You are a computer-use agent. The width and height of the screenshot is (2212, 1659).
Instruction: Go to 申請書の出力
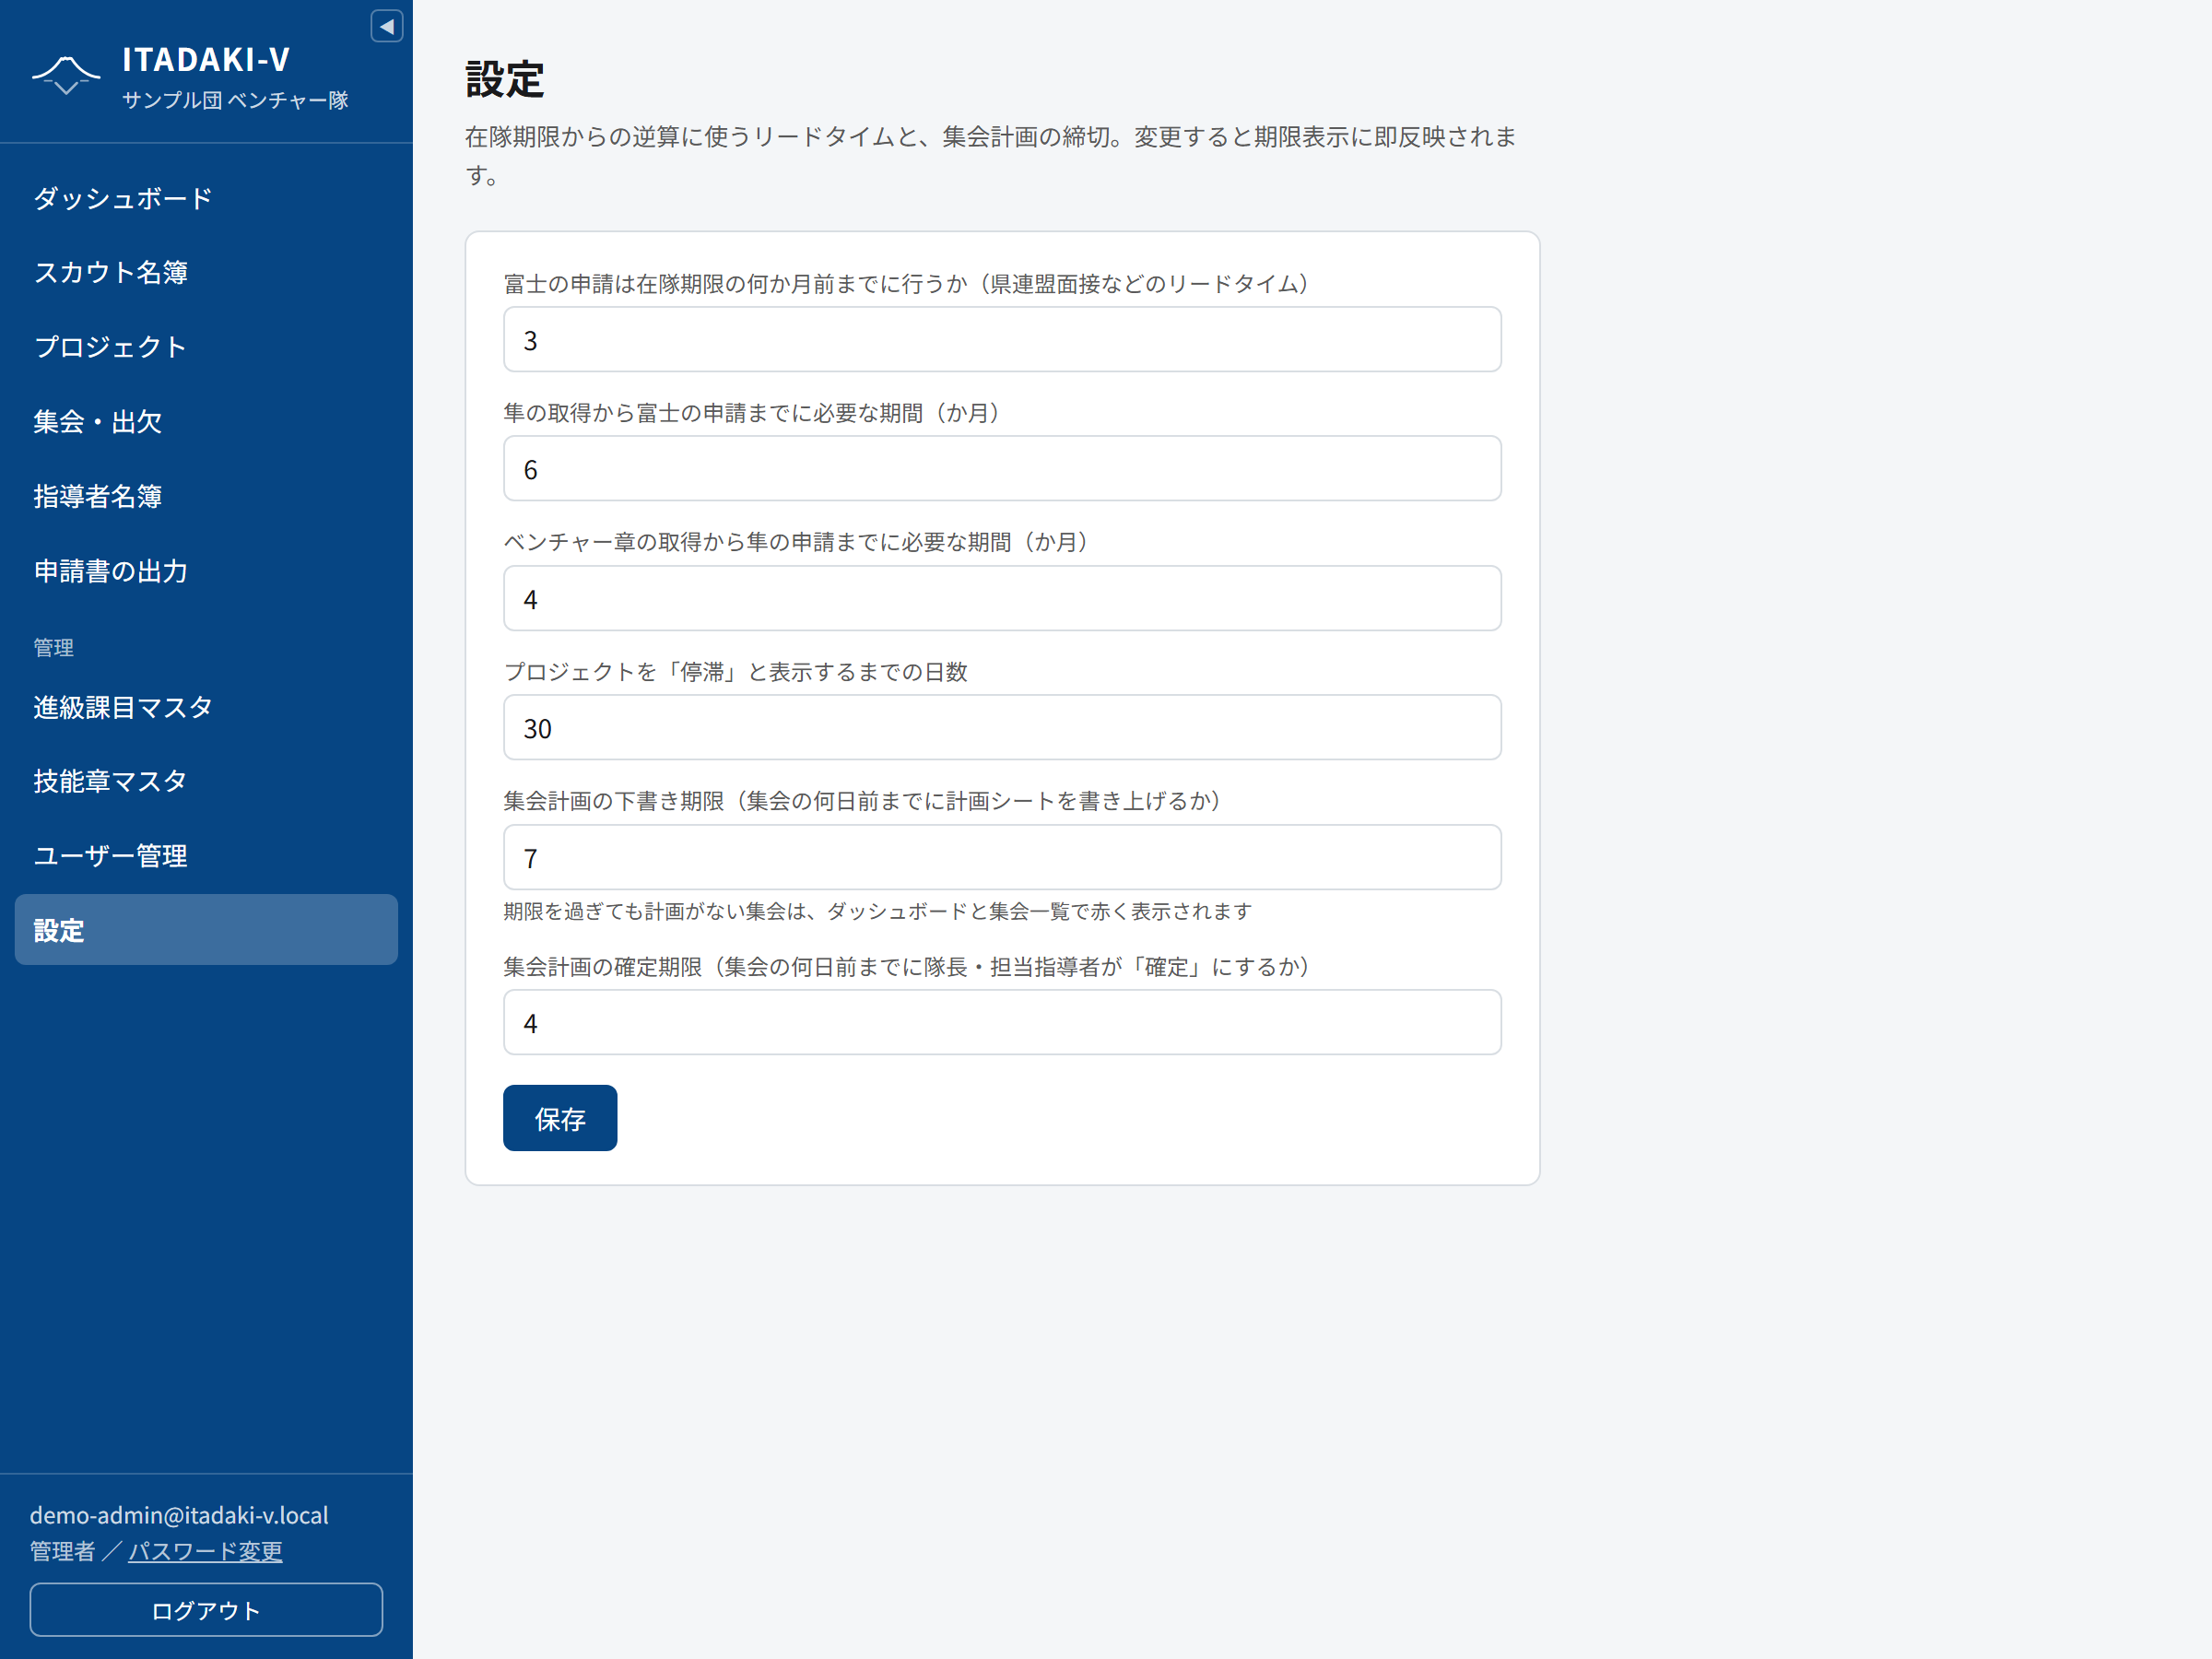pos(206,571)
